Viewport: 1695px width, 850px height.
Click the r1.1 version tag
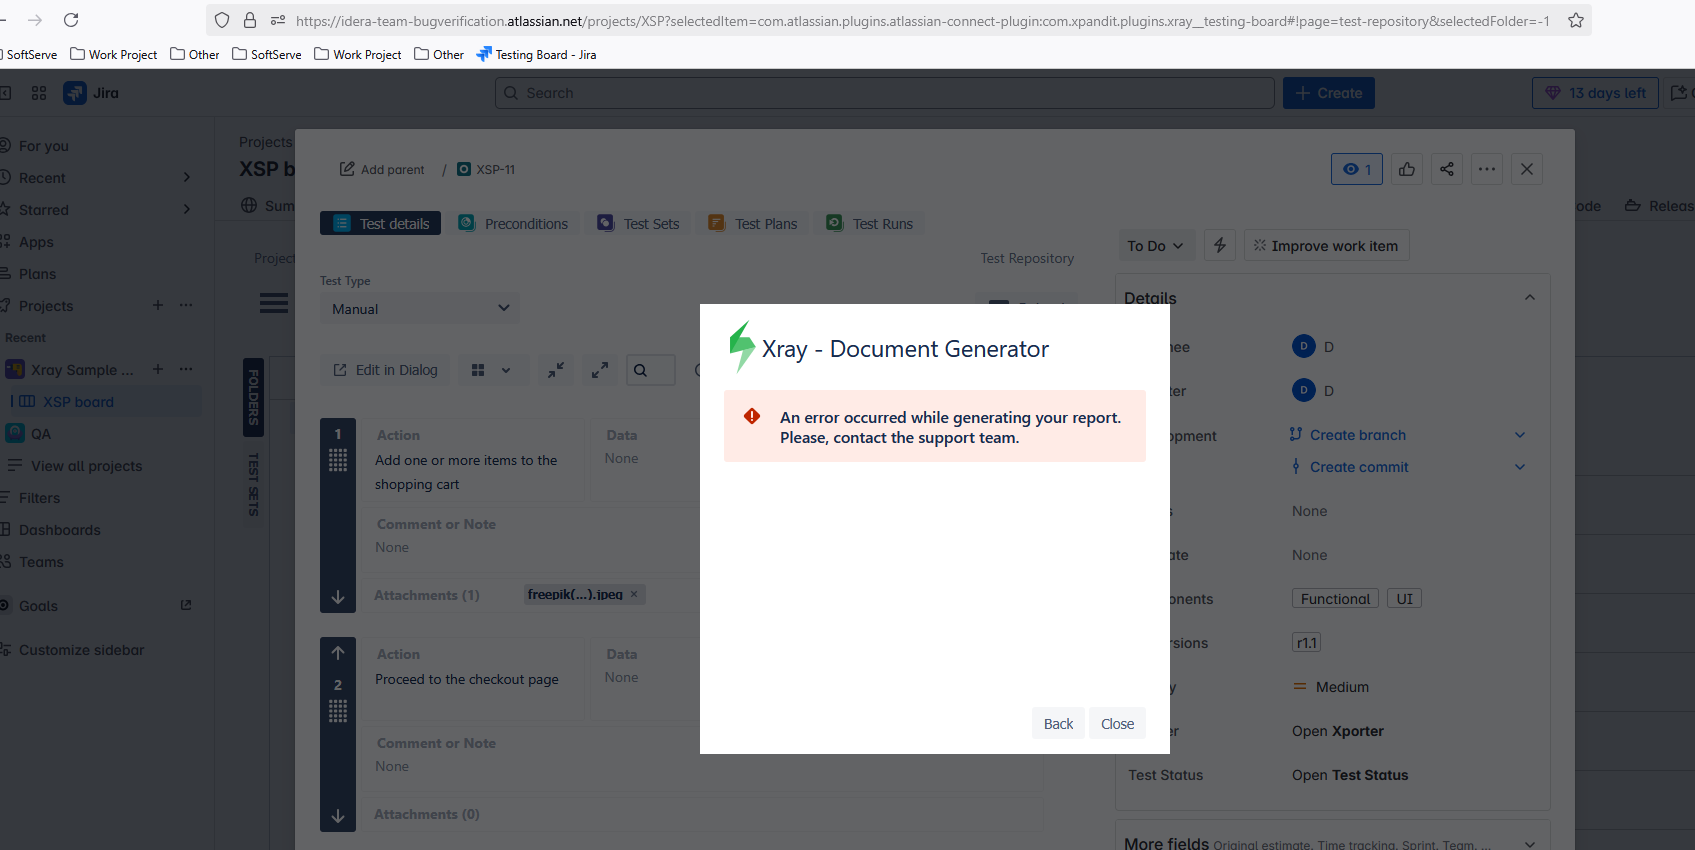pos(1307,643)
